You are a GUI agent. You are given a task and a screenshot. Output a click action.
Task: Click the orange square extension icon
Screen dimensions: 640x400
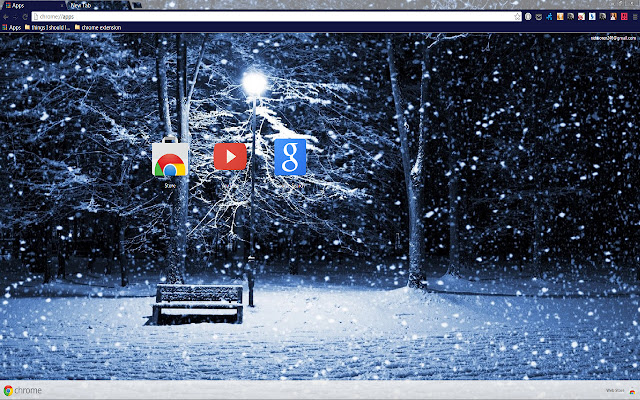[x=560, y=17]
